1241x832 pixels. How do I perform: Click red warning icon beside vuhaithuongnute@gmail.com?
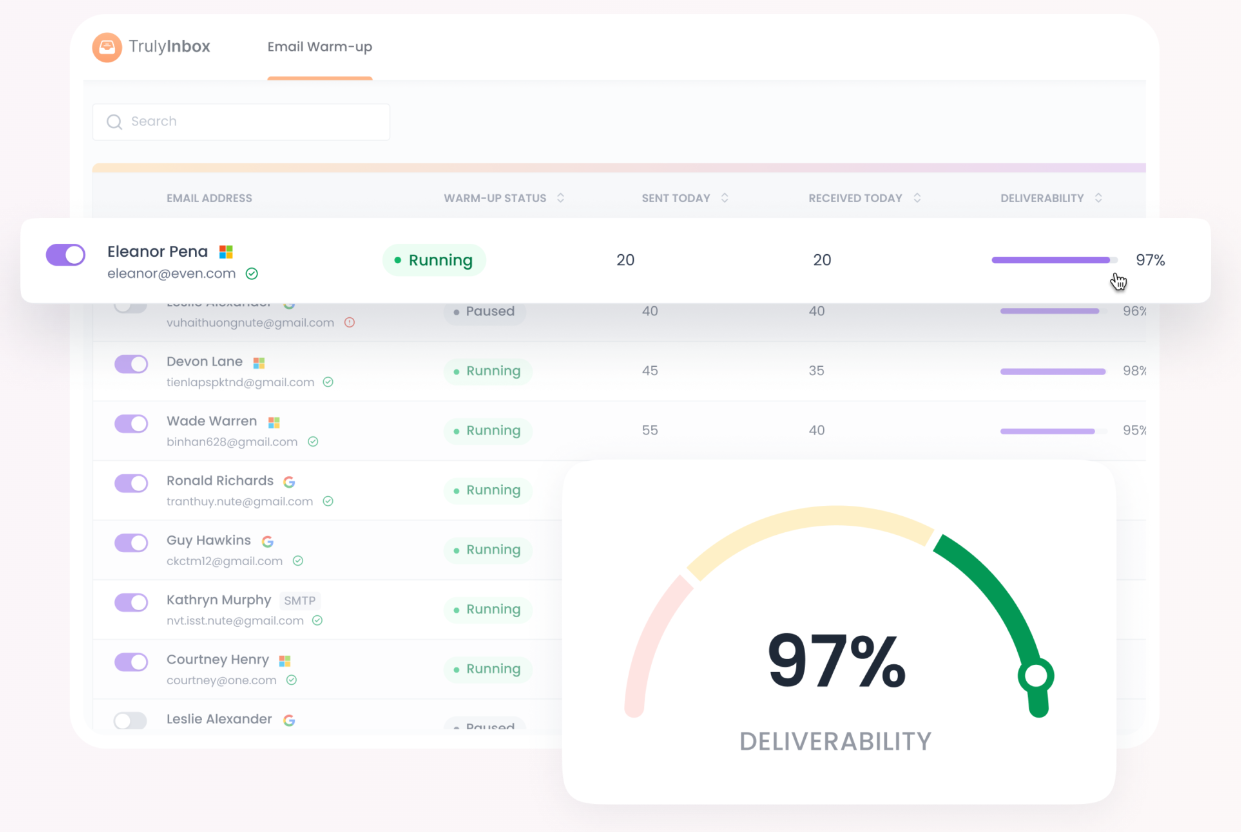pos(349,323)
